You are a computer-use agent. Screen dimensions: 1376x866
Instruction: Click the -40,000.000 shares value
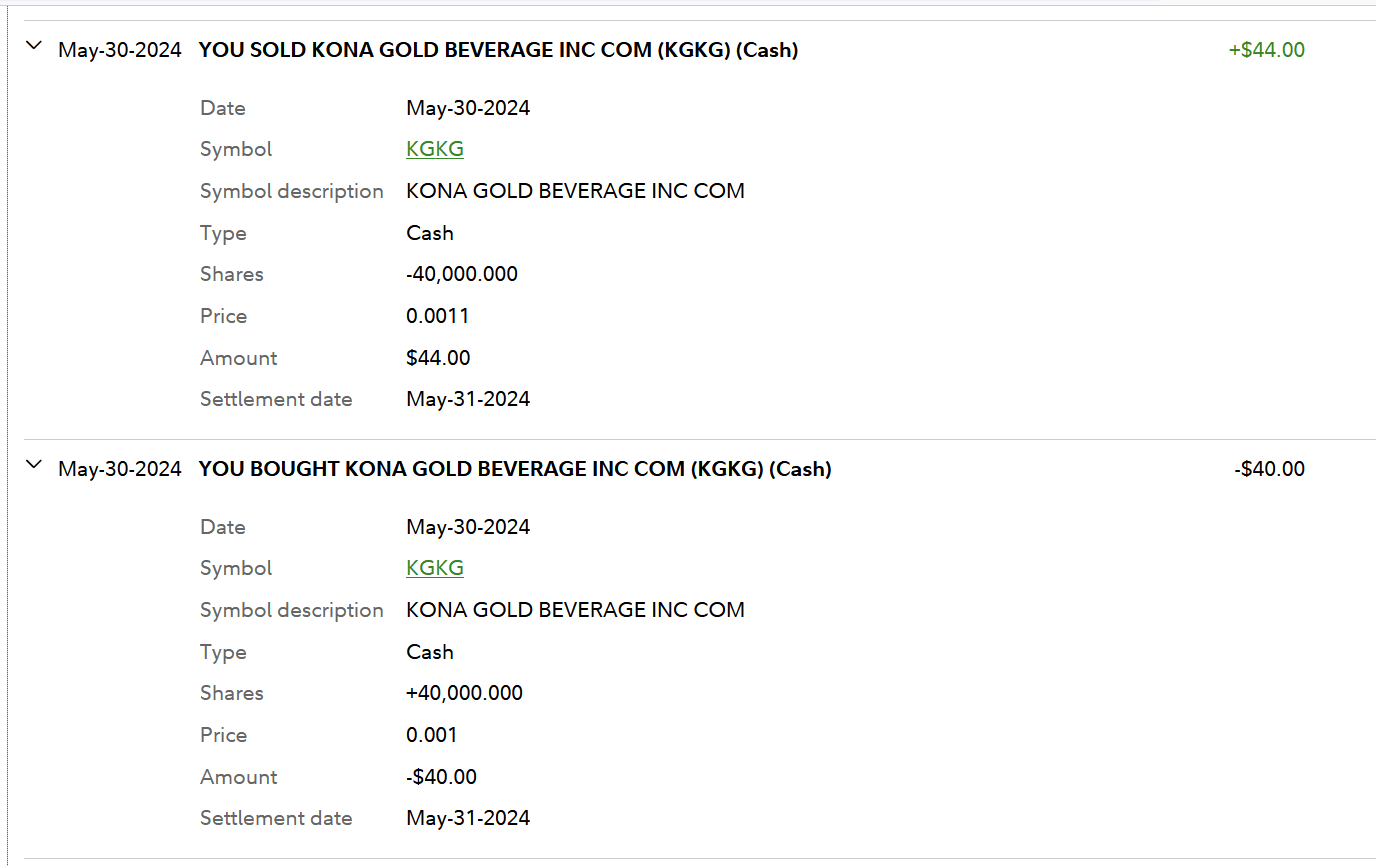(x=462, y=274)
